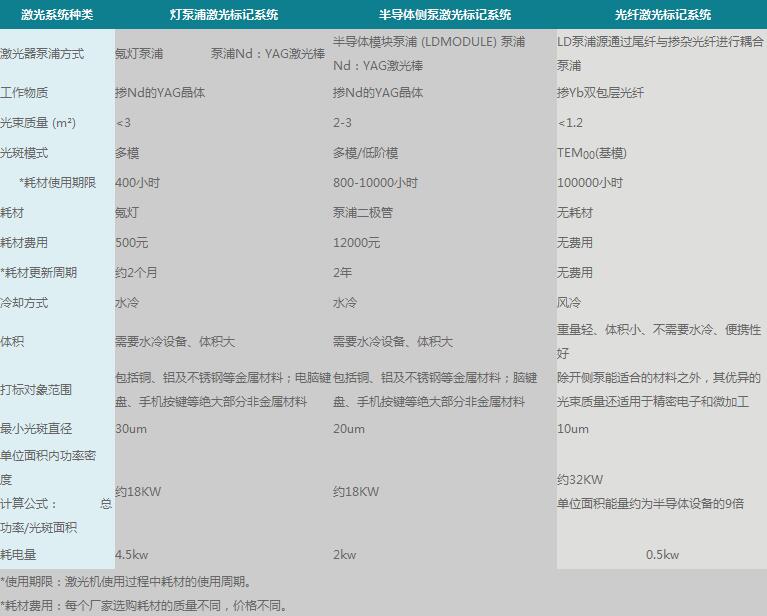The image size is (767, 616).
Task: Click the TEM00(基模) cell
Action: 591,153
